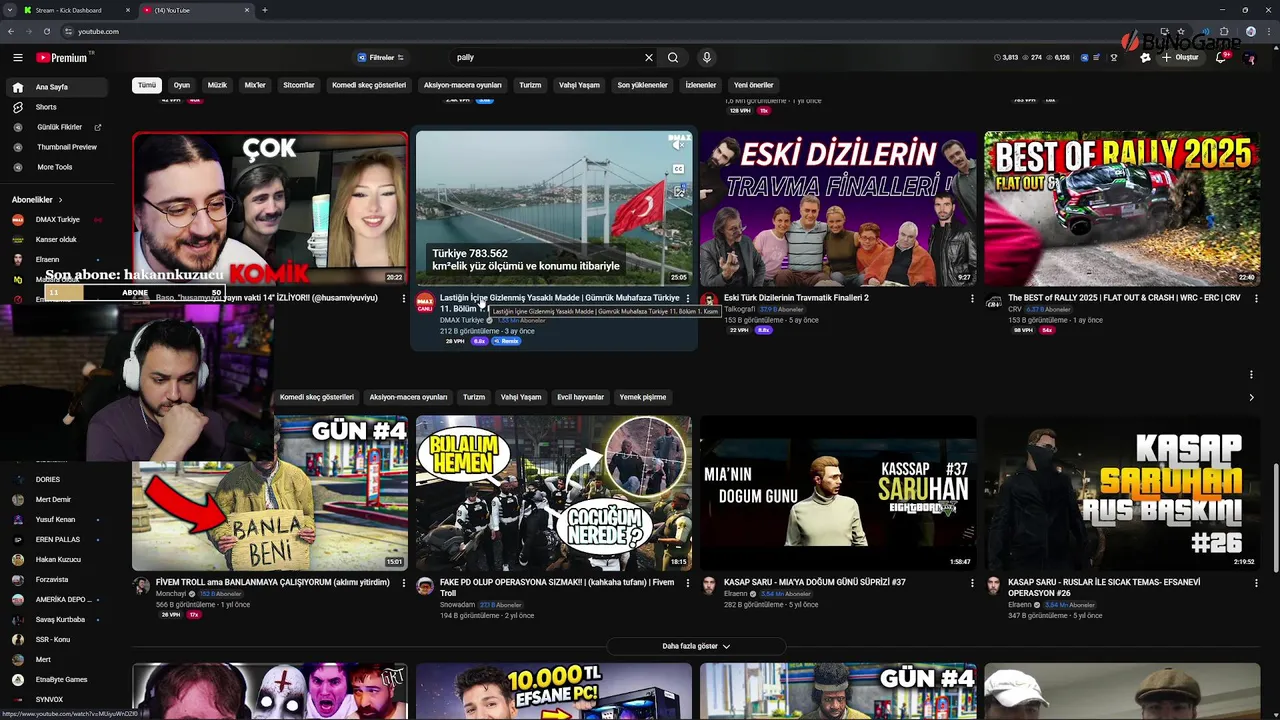Open a new browser tab
1280x720 pixels.
pos(265,10)
